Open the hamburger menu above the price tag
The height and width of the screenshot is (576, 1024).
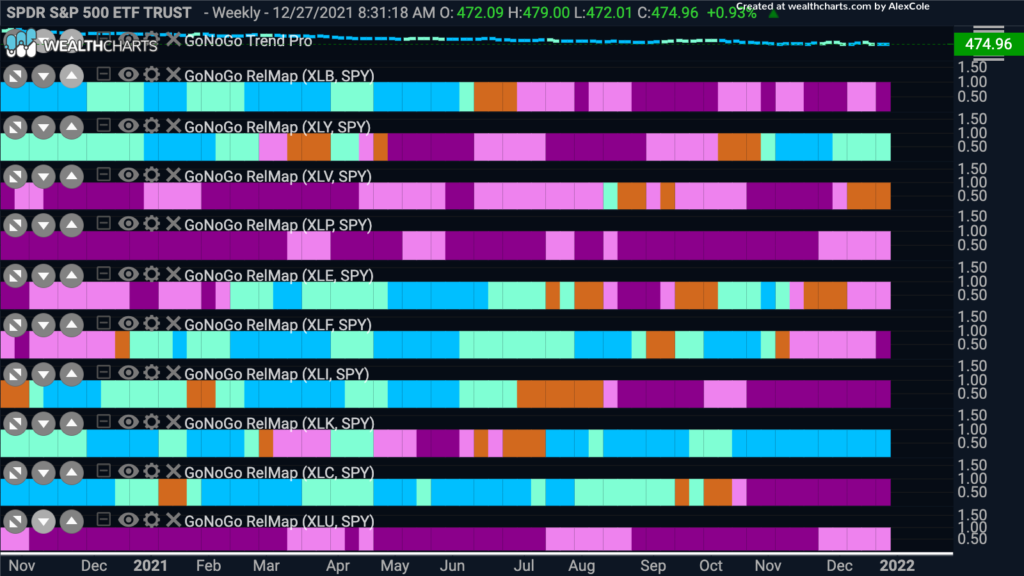pyautogui.click(x=988, y=29)
